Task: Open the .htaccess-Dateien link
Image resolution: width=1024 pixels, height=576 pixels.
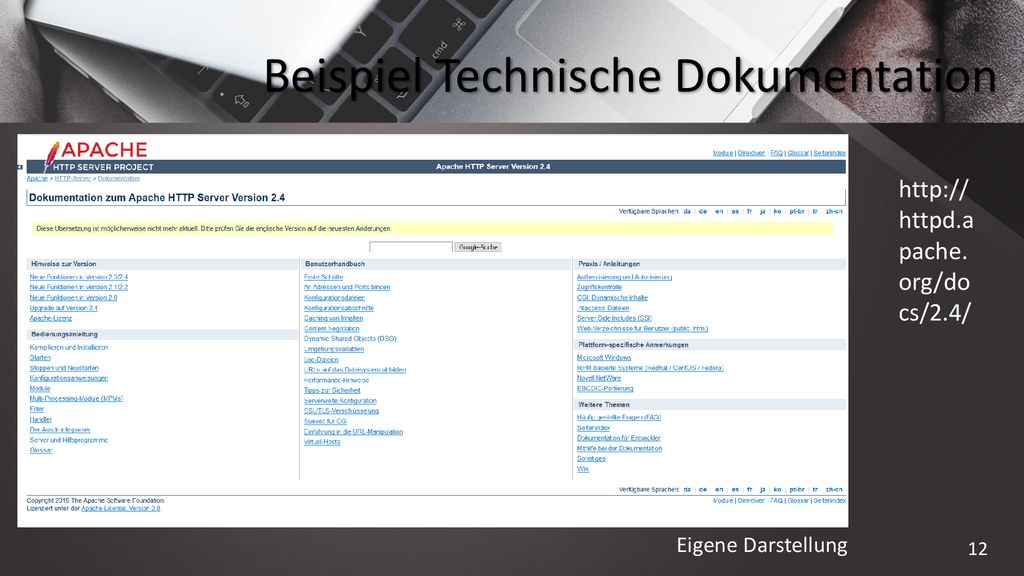Action: (x=603, y=308)
